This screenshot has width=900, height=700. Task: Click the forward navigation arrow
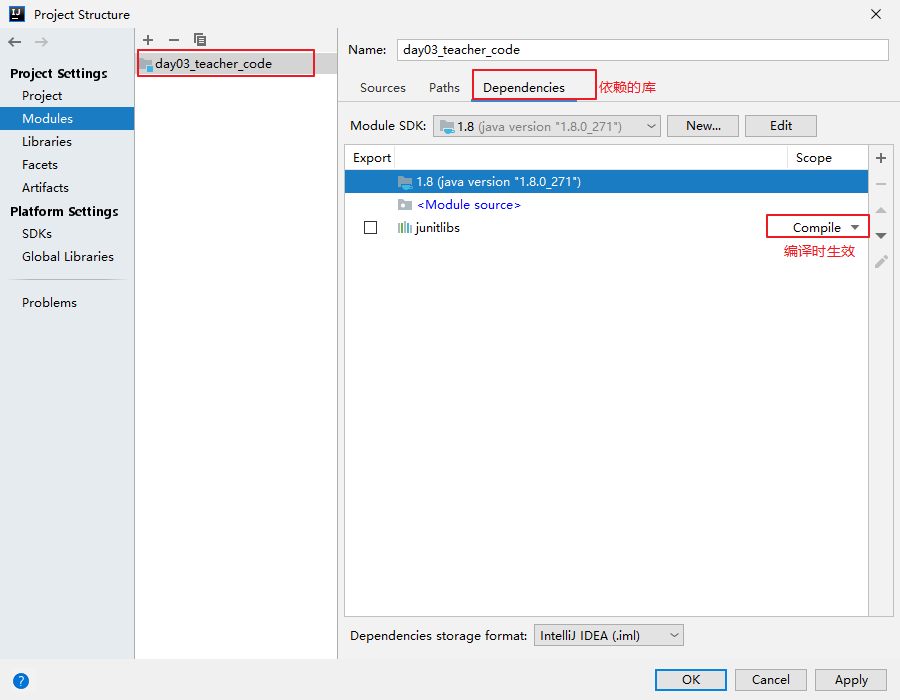click(41, 42)
